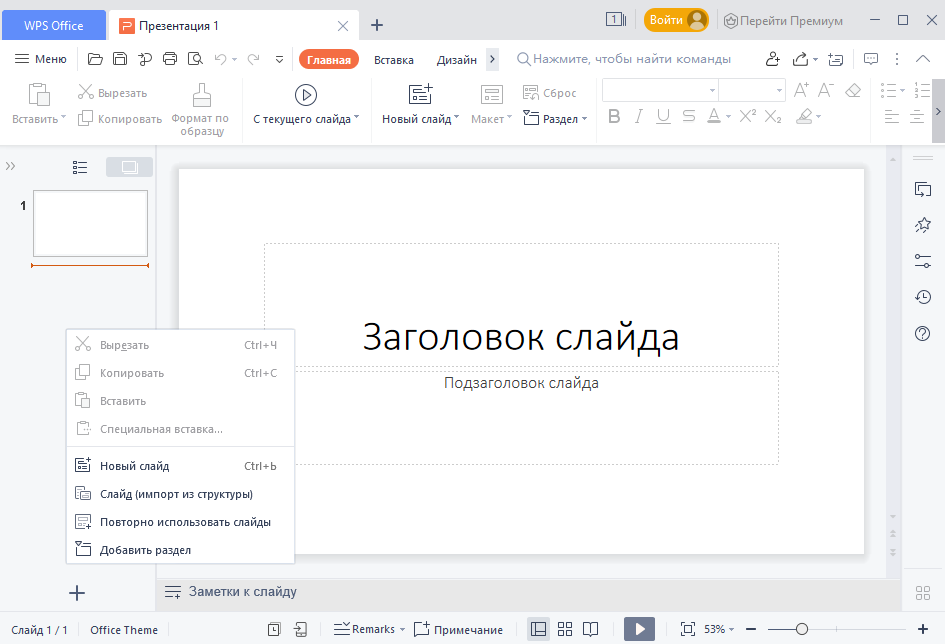
Task: Switch to the Вставка ribbon tab
Action: click(394, 60)
